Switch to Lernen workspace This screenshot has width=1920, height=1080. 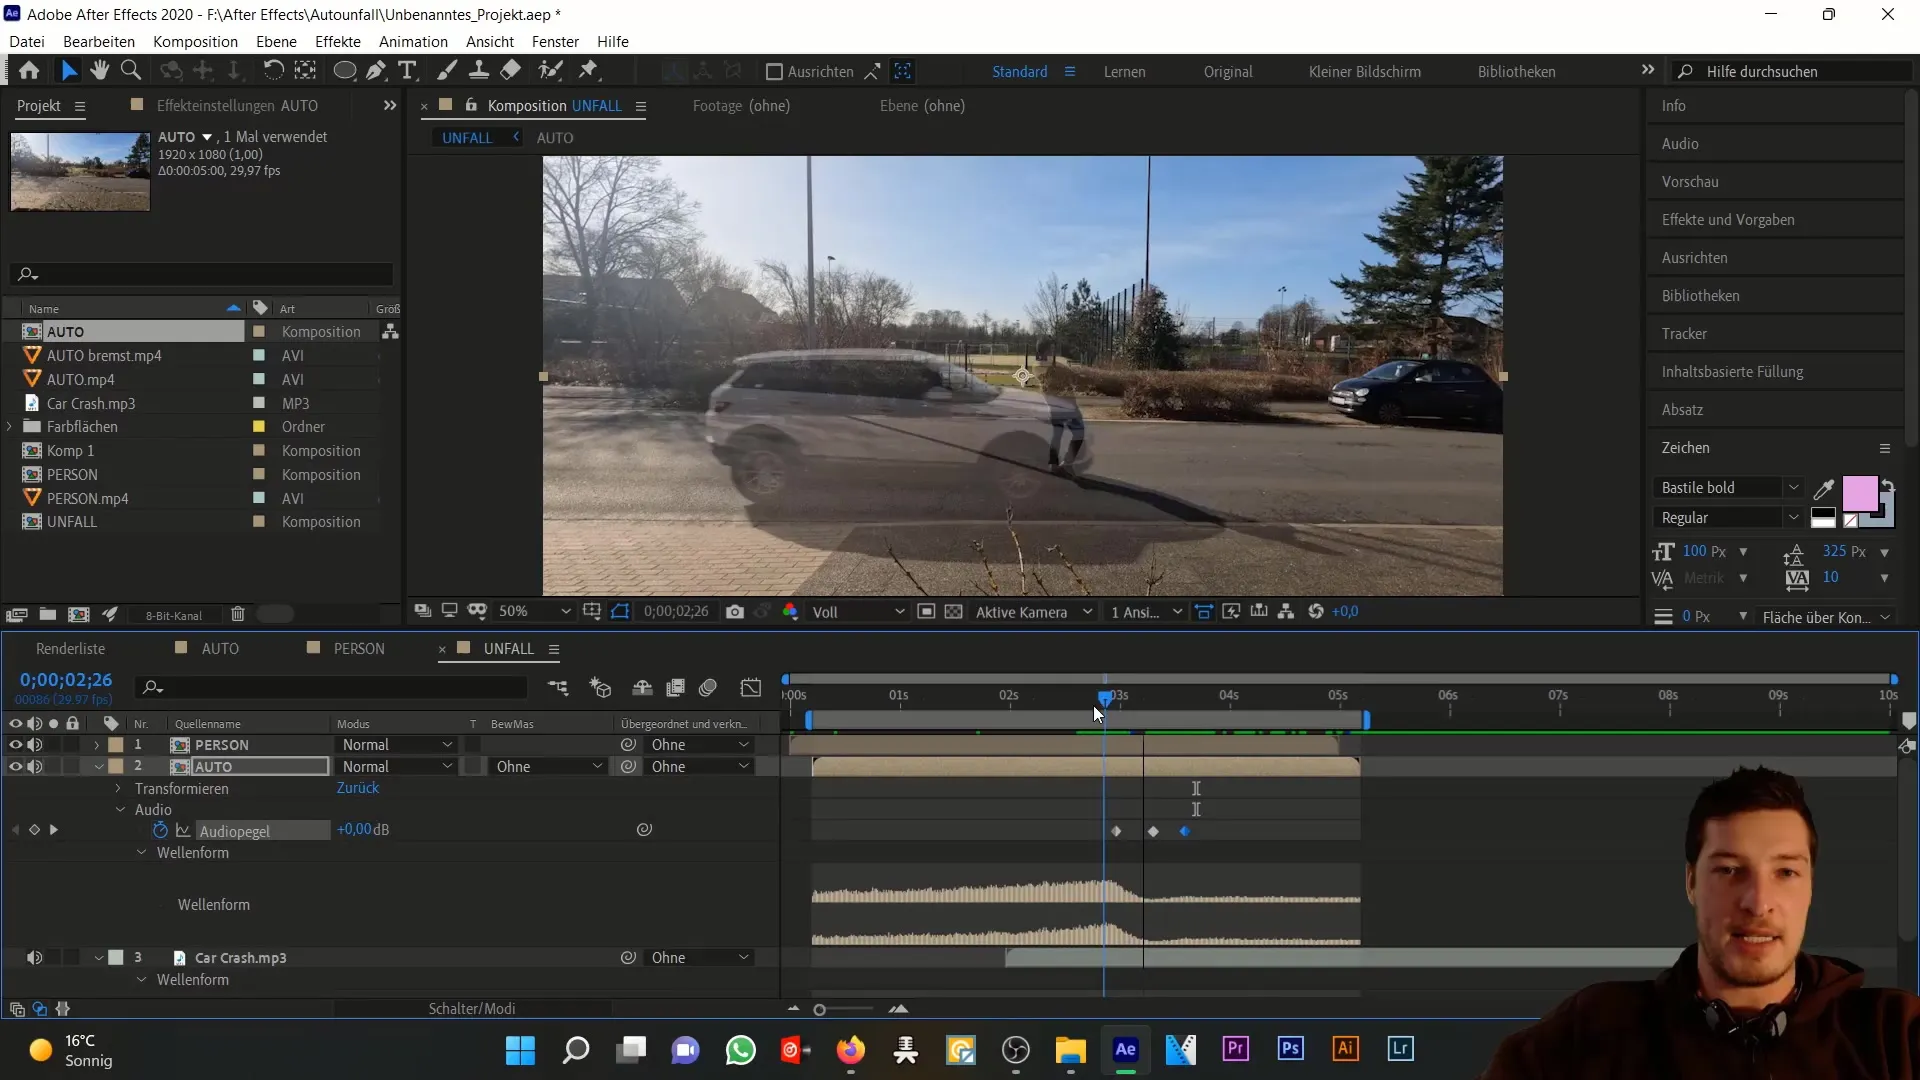(x=1124, y=72)
